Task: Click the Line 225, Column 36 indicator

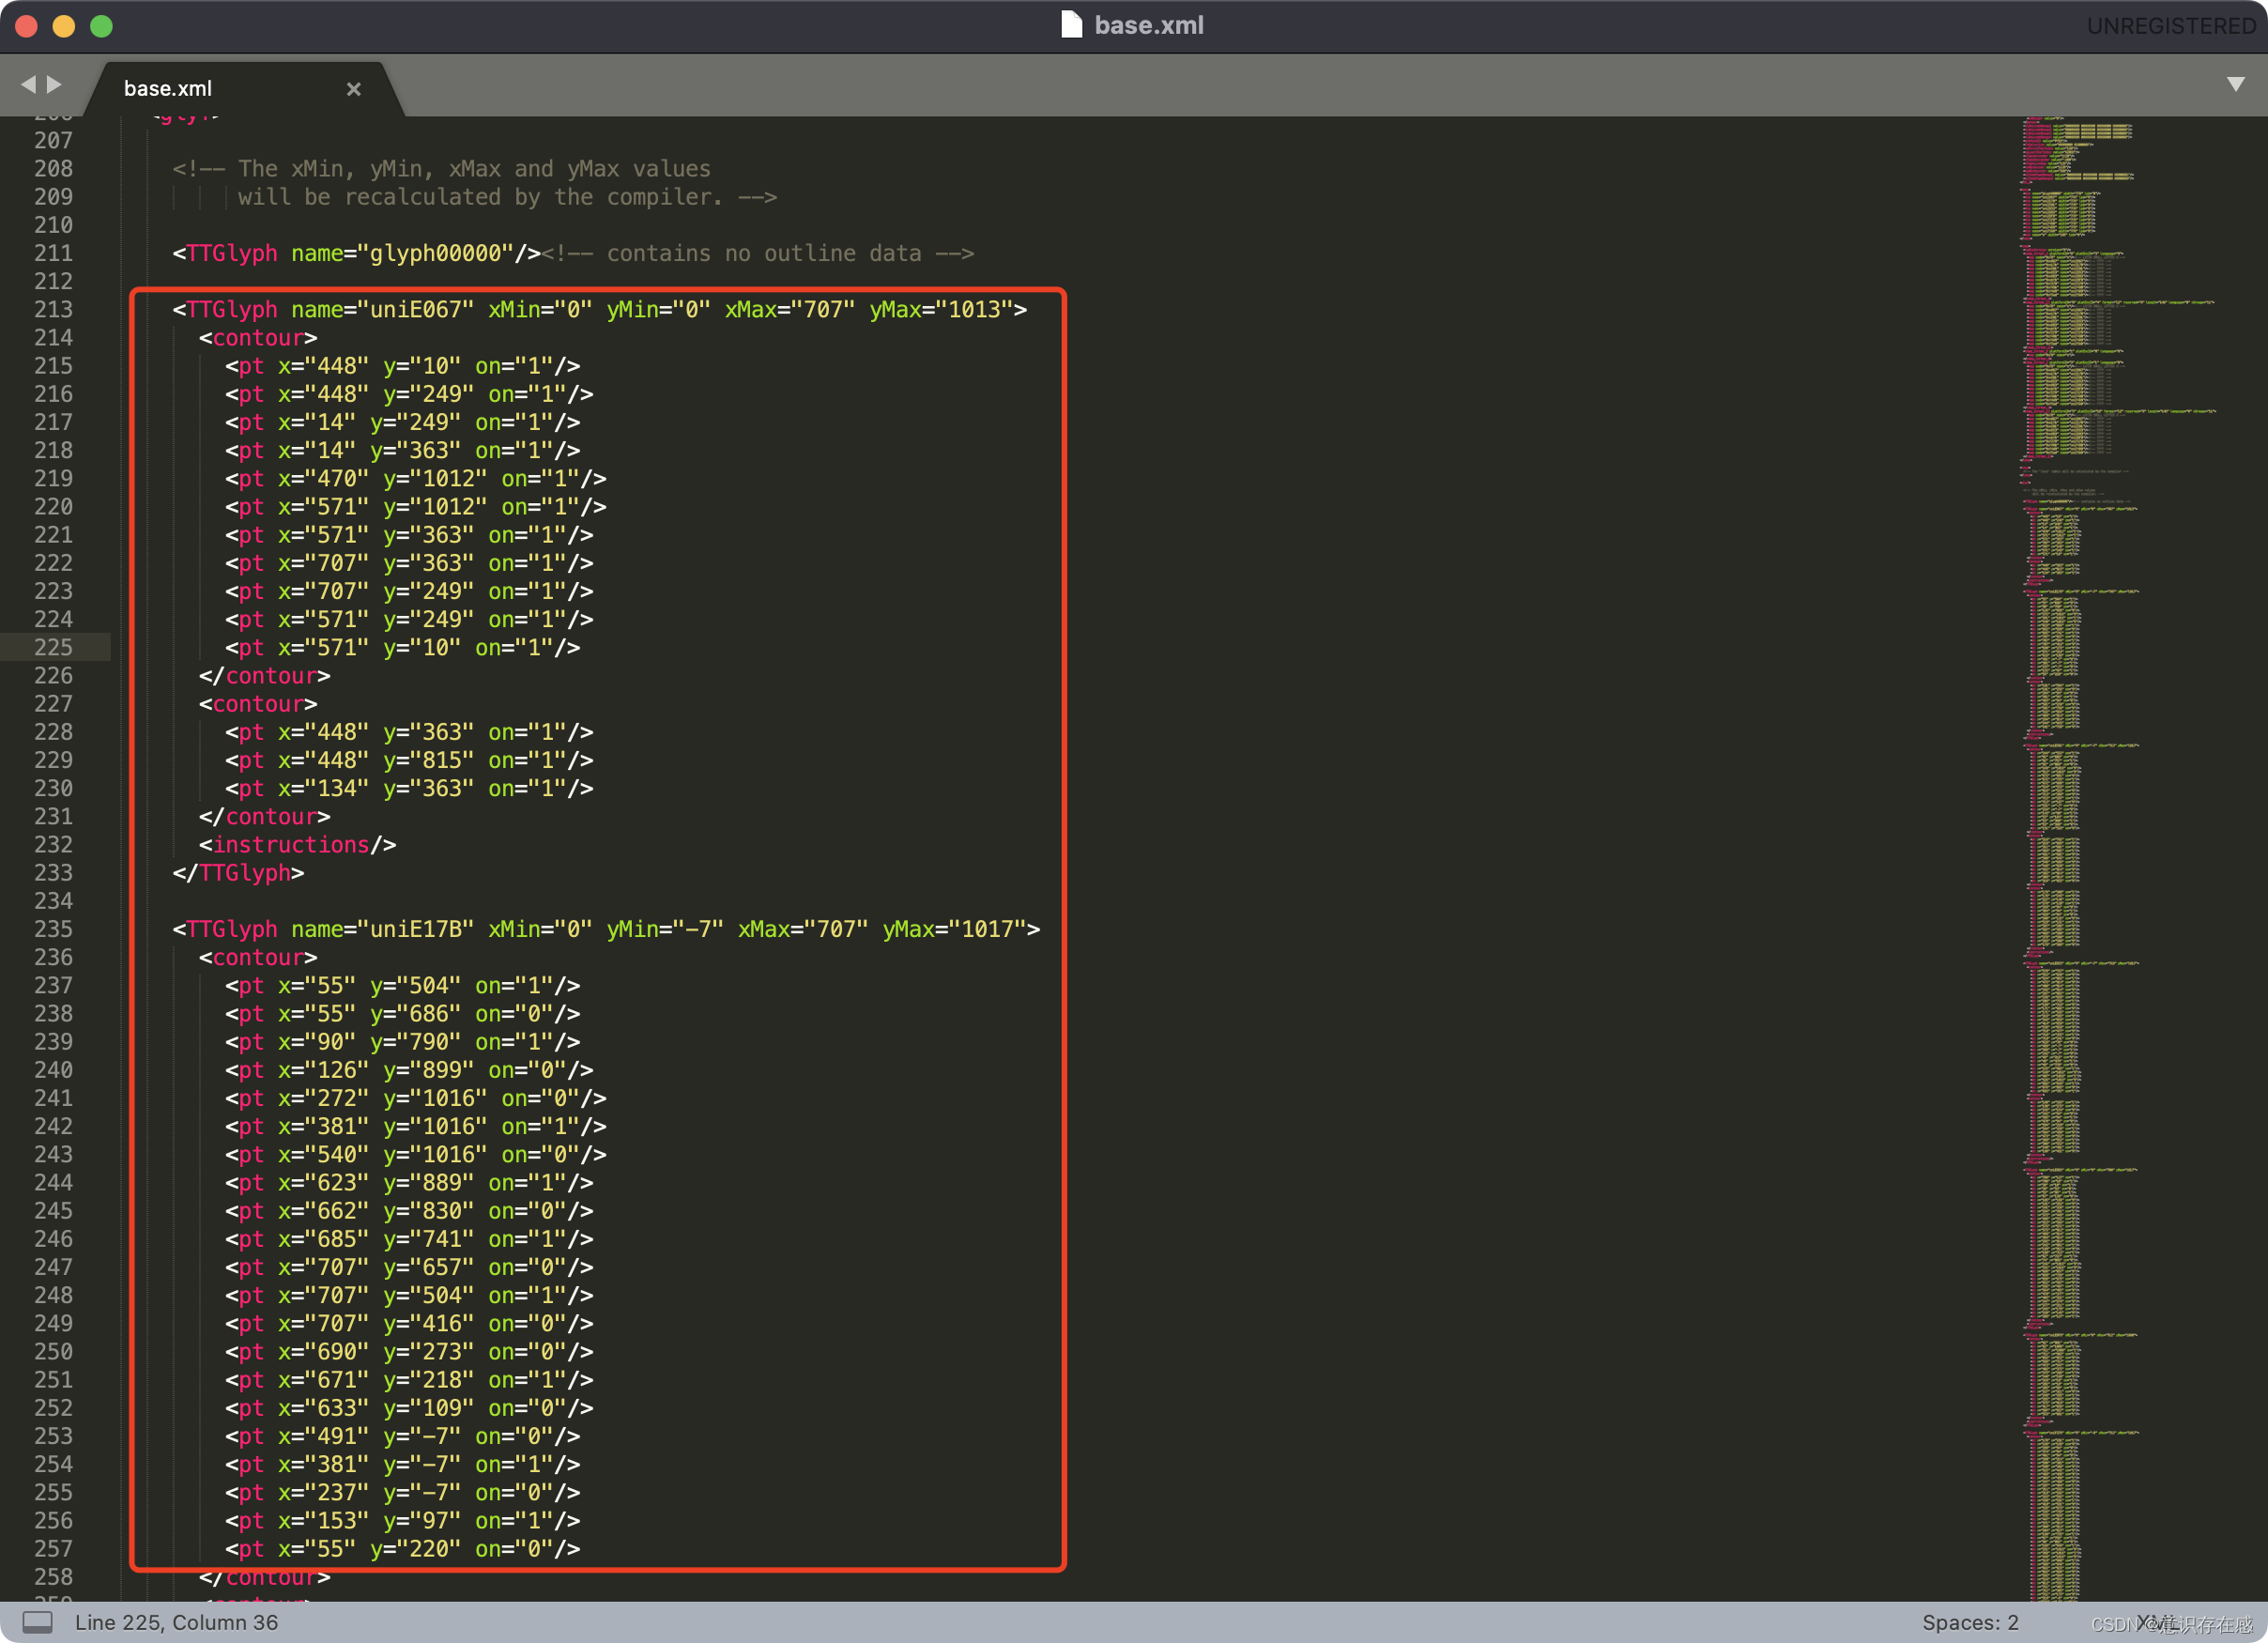Action: tap(176, 1622)
